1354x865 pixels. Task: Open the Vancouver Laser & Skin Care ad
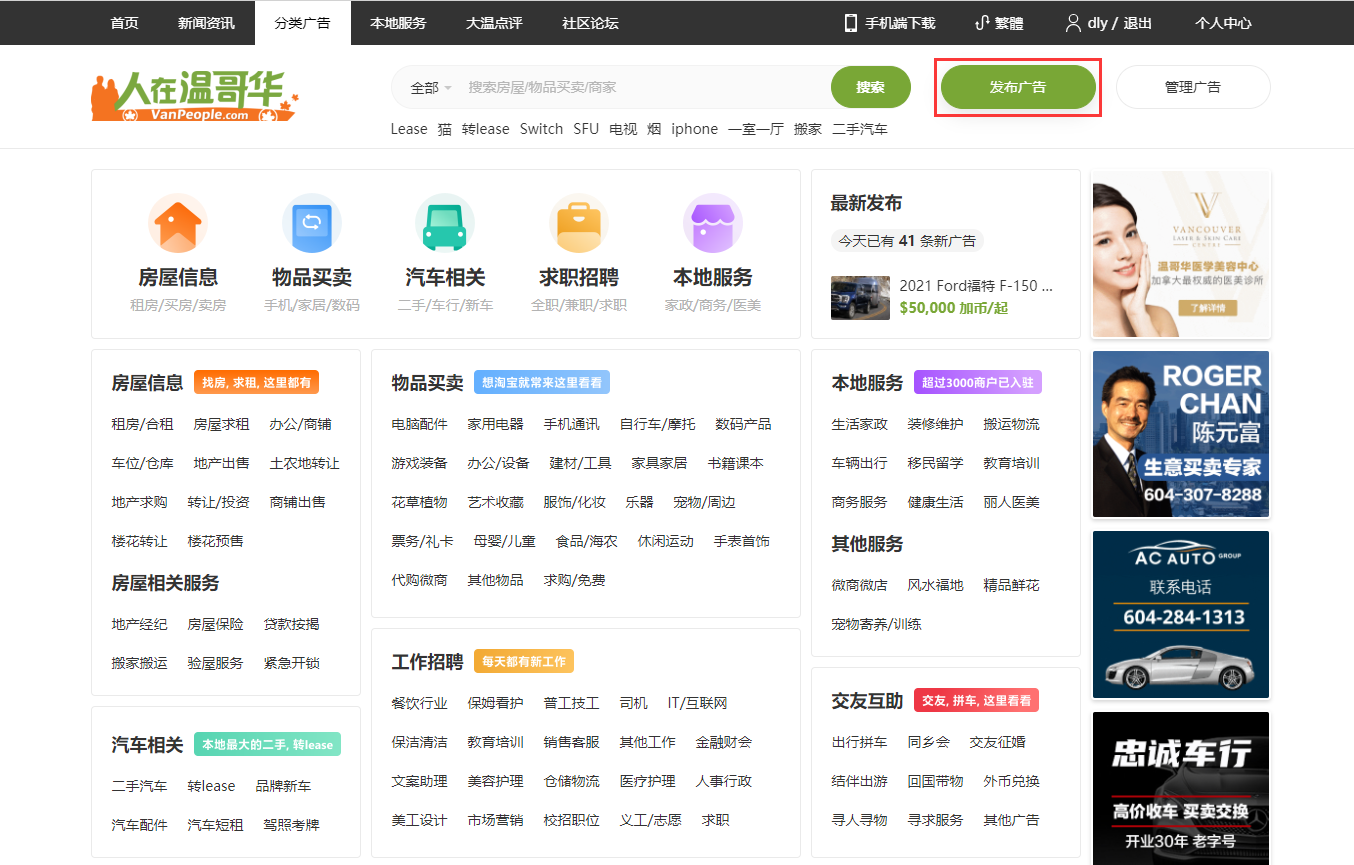tap(1182, 254)
